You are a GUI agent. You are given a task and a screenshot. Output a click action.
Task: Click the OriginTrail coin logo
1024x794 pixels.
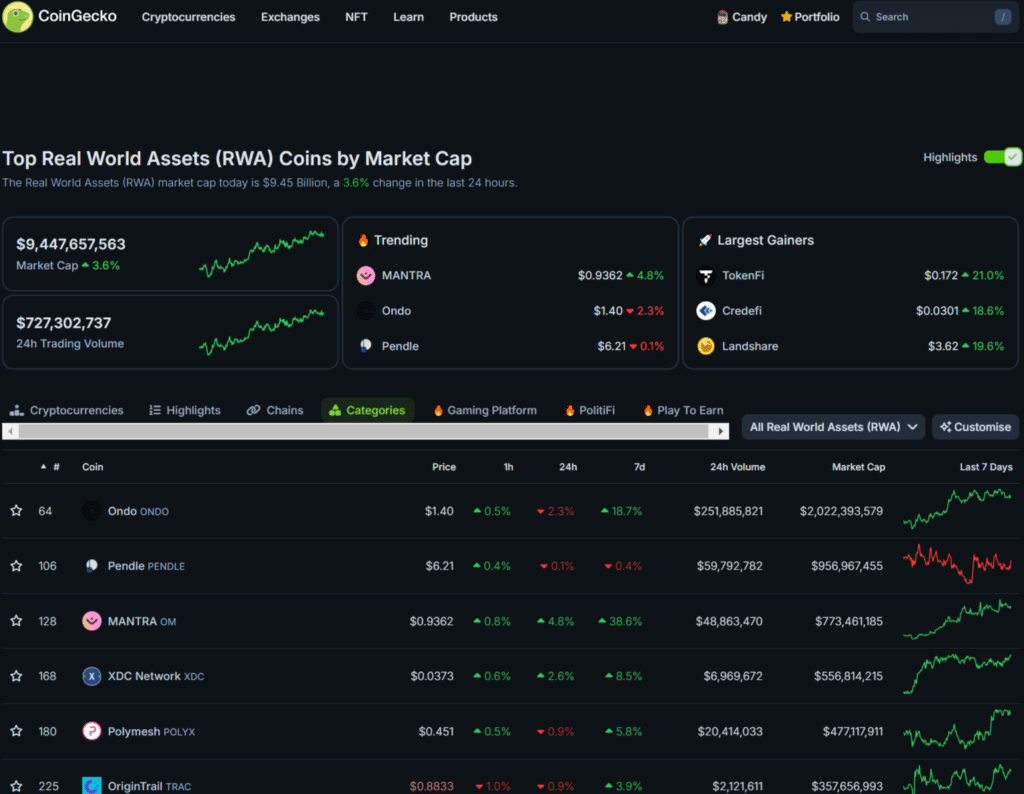pyautogui.click(x=91, y=786)
